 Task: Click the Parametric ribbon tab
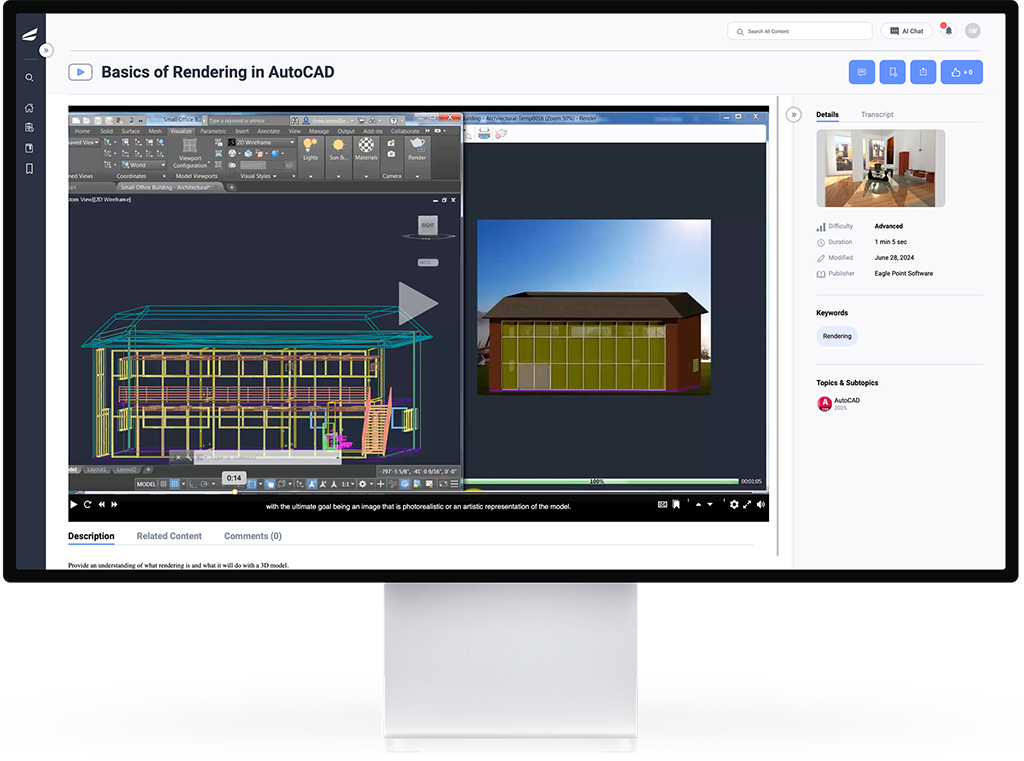[213, 131]
